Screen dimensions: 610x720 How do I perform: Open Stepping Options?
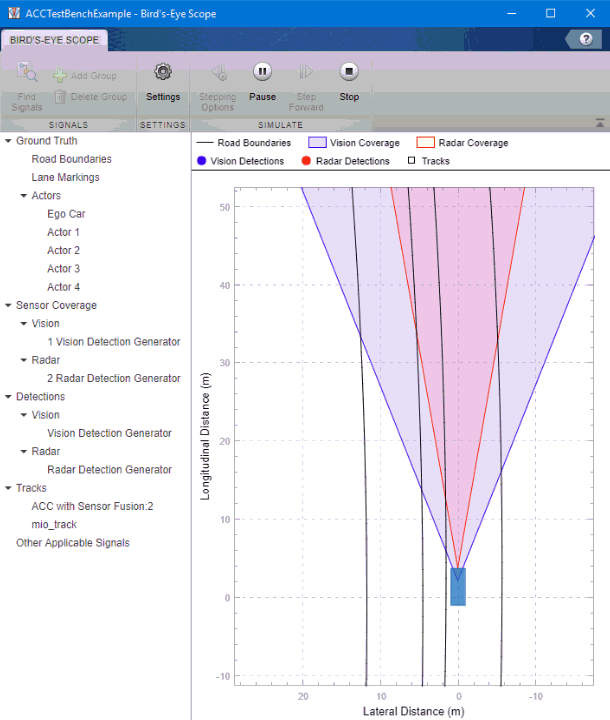(217, 72)
